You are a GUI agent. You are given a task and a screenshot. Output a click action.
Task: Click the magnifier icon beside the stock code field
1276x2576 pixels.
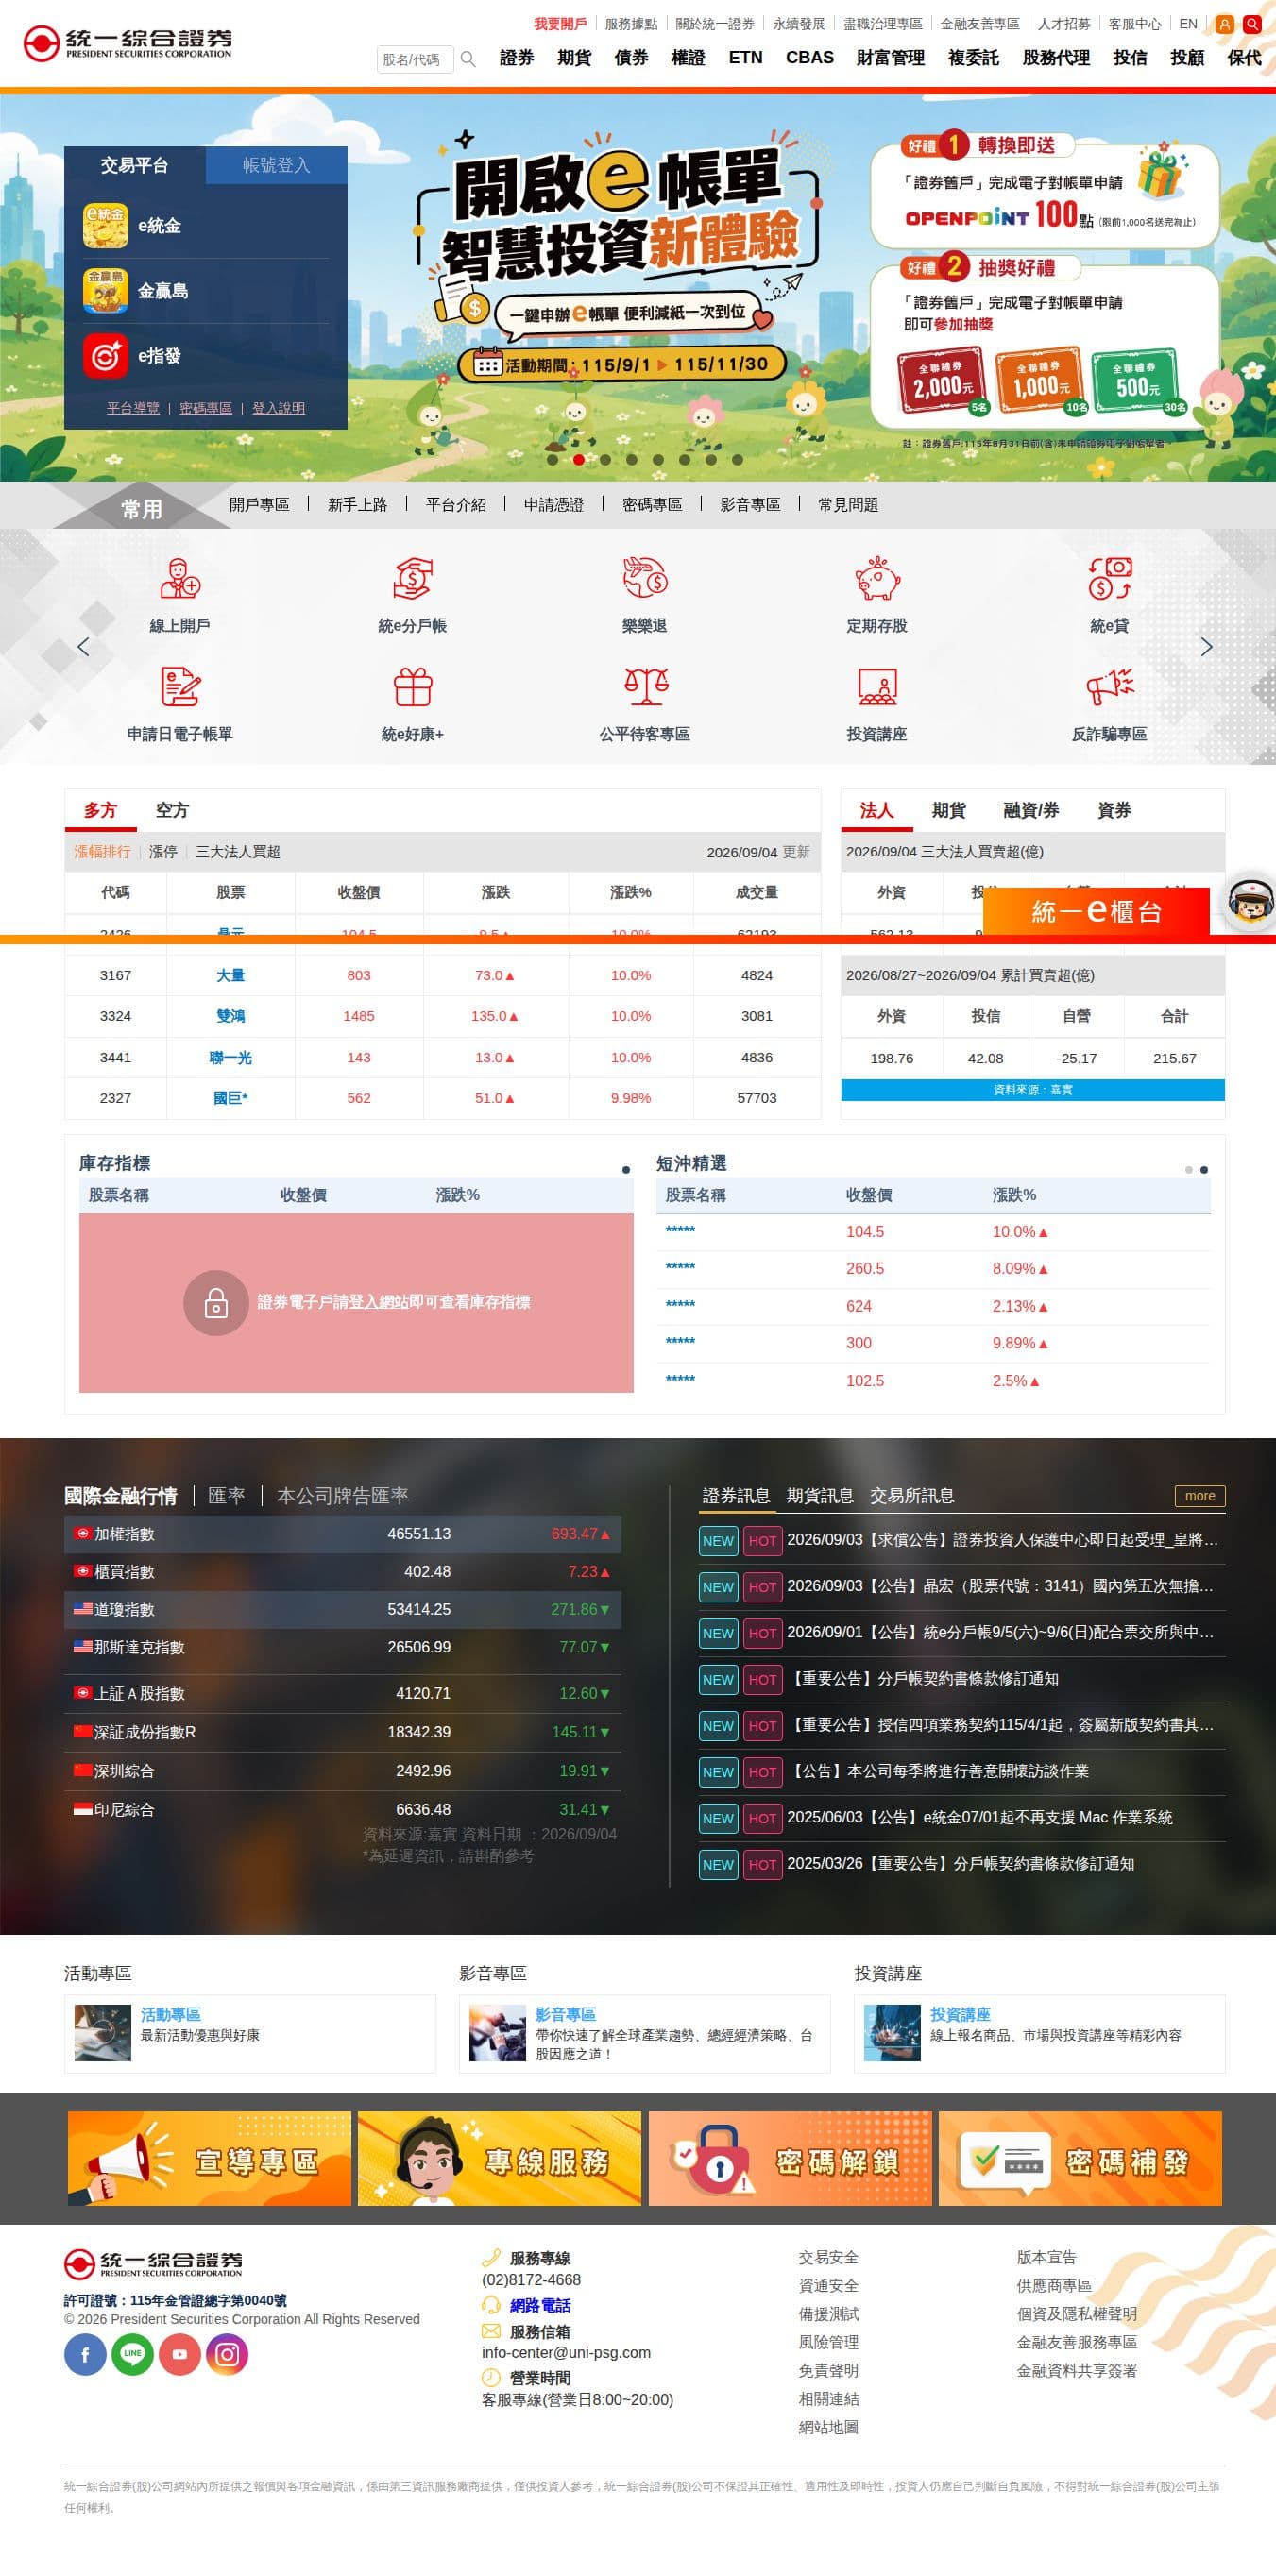click(x=467, y=60)
